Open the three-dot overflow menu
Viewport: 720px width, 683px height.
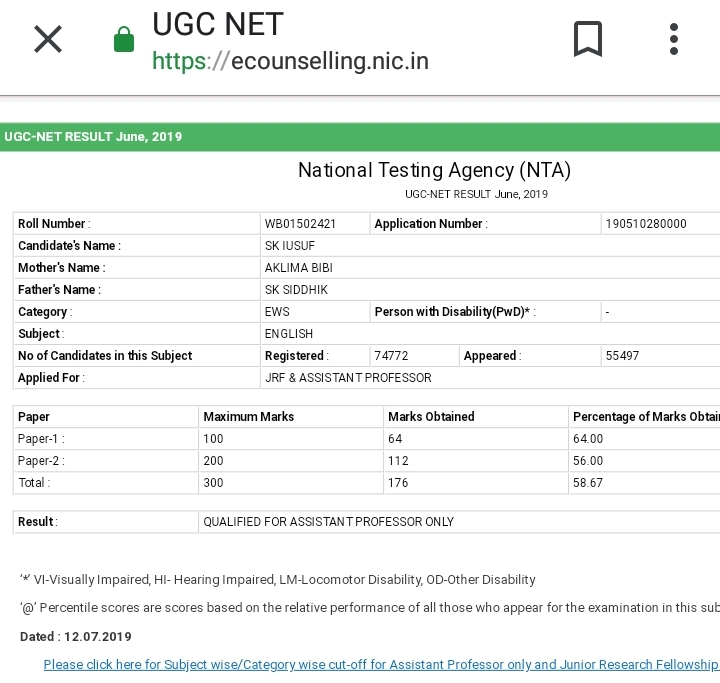pos(674,40)
